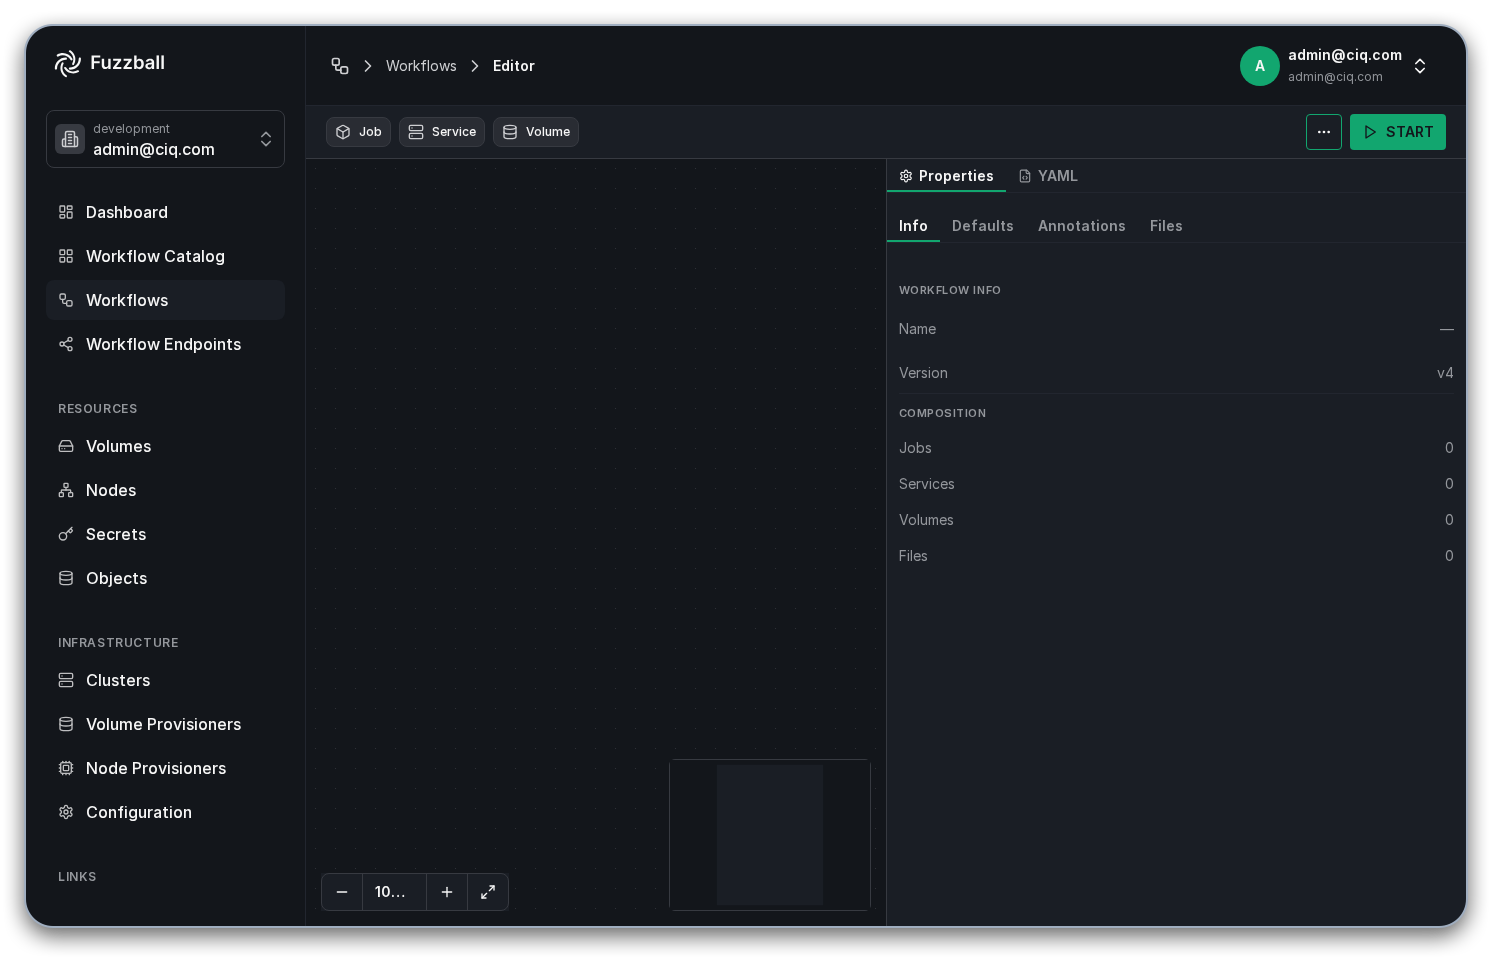1492x960 pixels.
Task: Click the Dashboard grid icon
Action: [x=66, y=212]
